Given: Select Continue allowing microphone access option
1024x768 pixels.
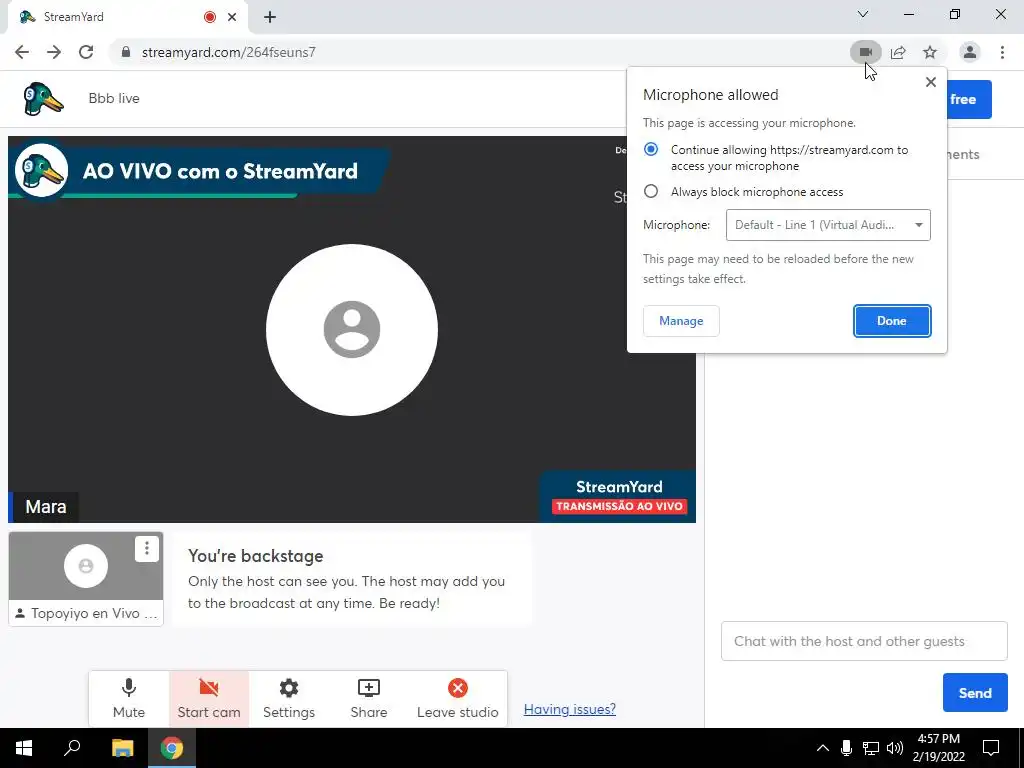Looking at the screenshot, I should click(651, 149).
